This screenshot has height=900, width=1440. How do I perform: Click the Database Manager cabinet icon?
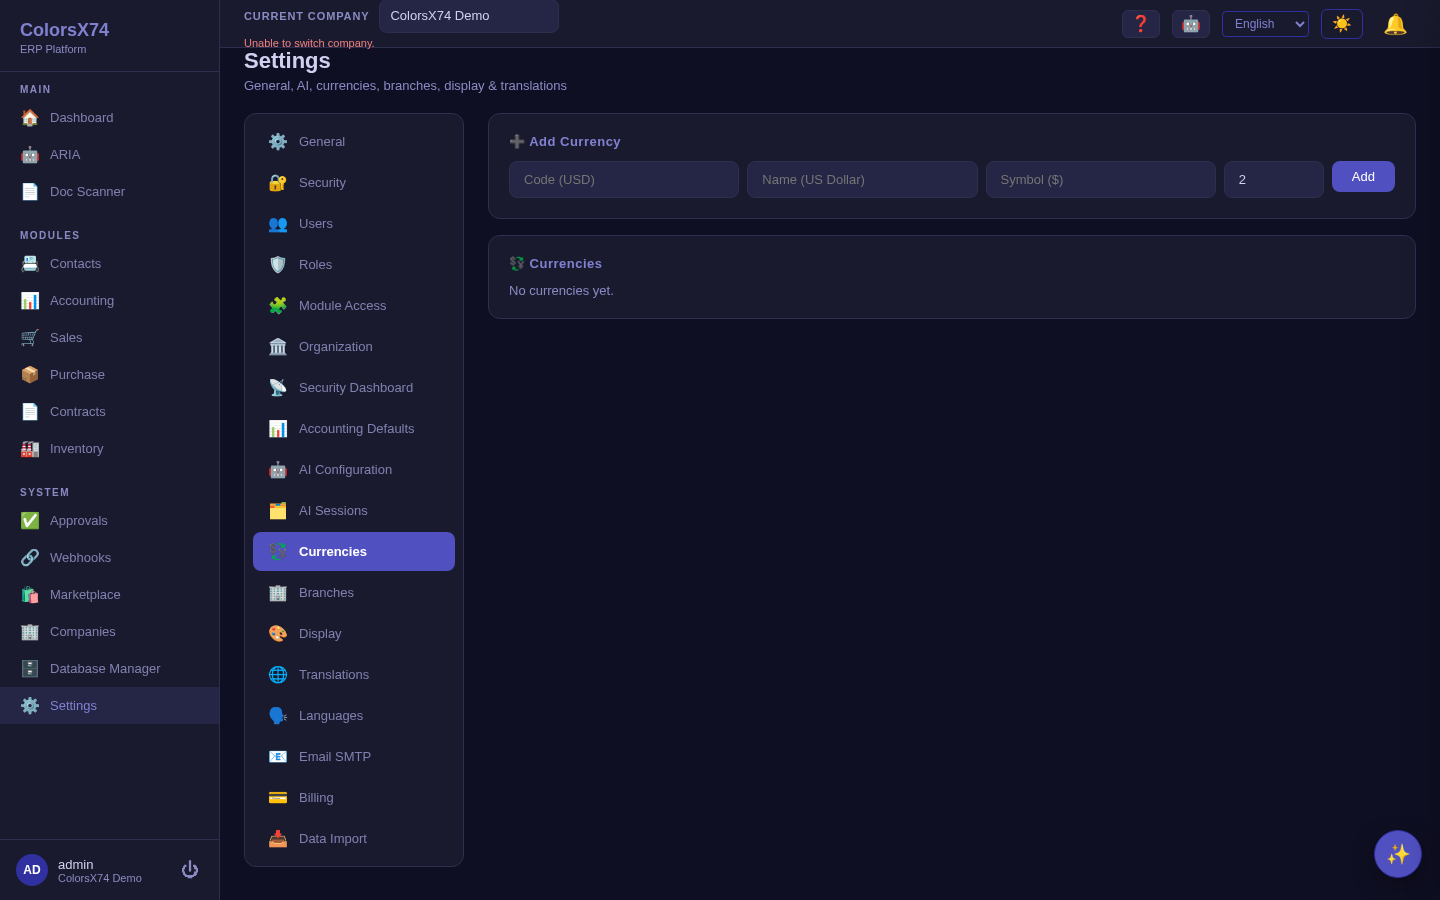(x=30, y=669)
